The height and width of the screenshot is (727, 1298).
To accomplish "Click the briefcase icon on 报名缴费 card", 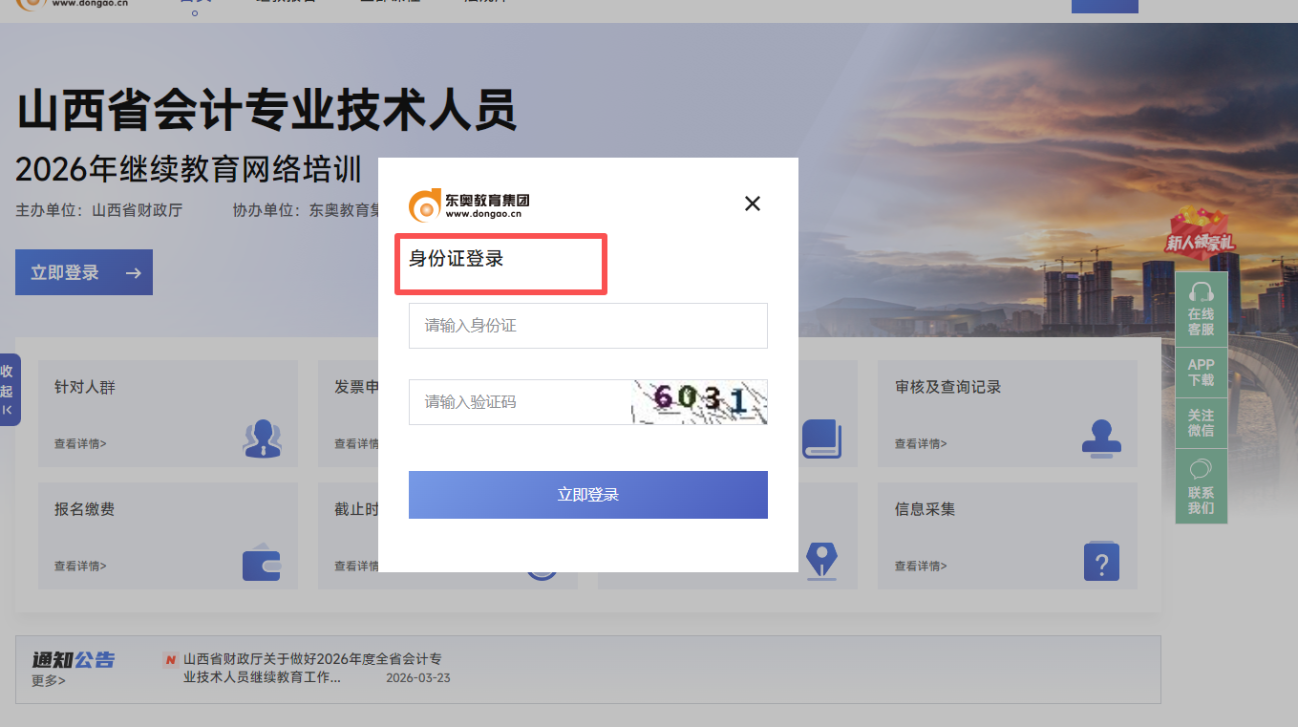I will 262,562.
